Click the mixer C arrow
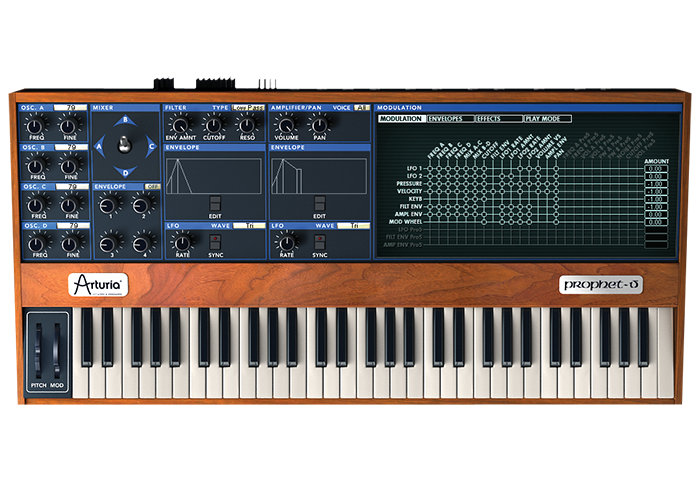The image size is (700, 484). 151,146
